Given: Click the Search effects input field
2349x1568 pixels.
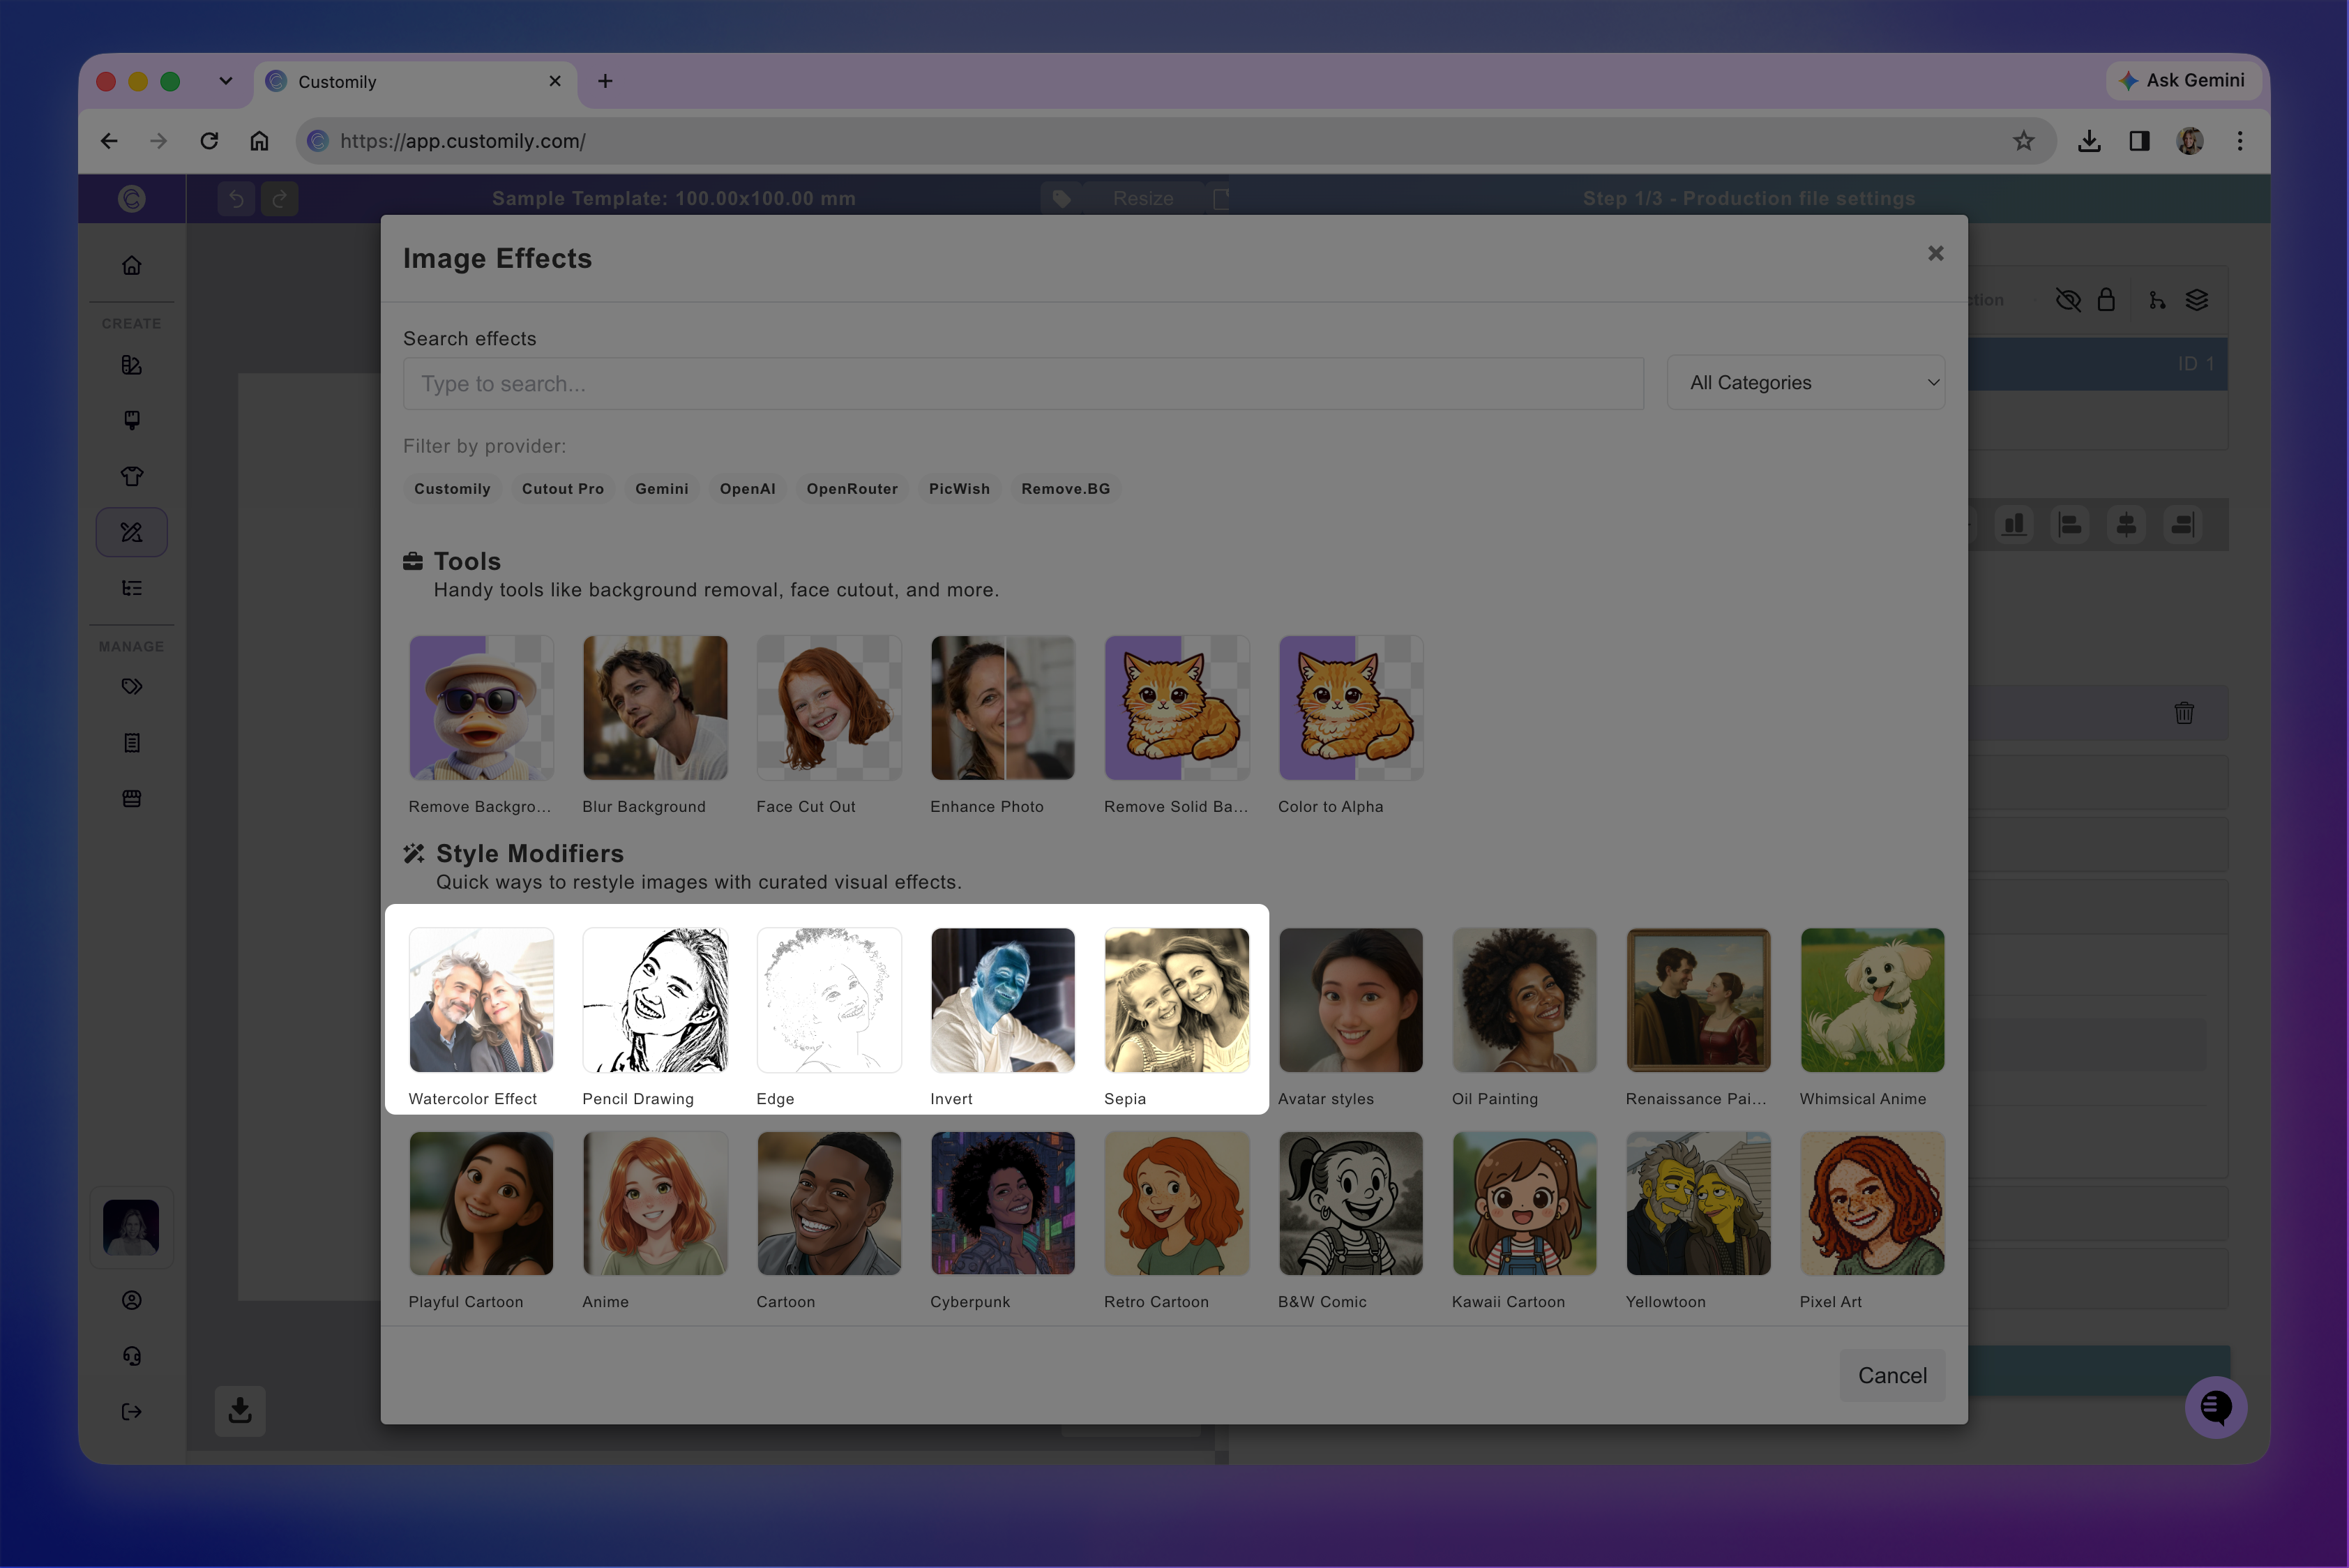Looking at the screenshot, I should point(1023,384).
